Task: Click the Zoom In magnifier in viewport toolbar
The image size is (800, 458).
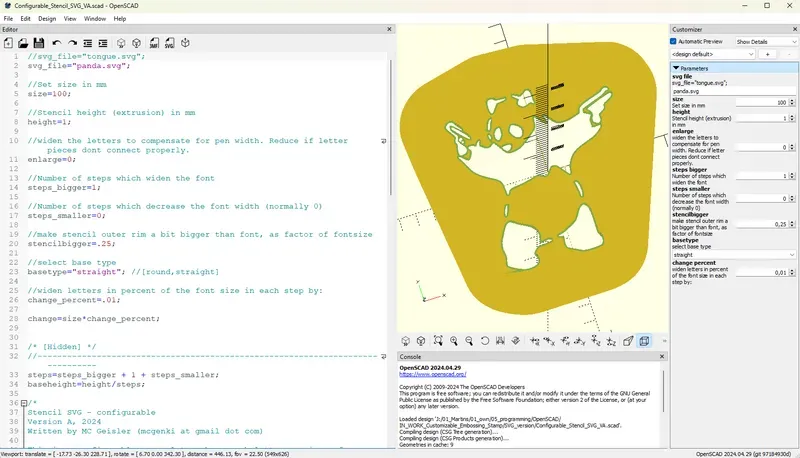Action: point(454,341)
